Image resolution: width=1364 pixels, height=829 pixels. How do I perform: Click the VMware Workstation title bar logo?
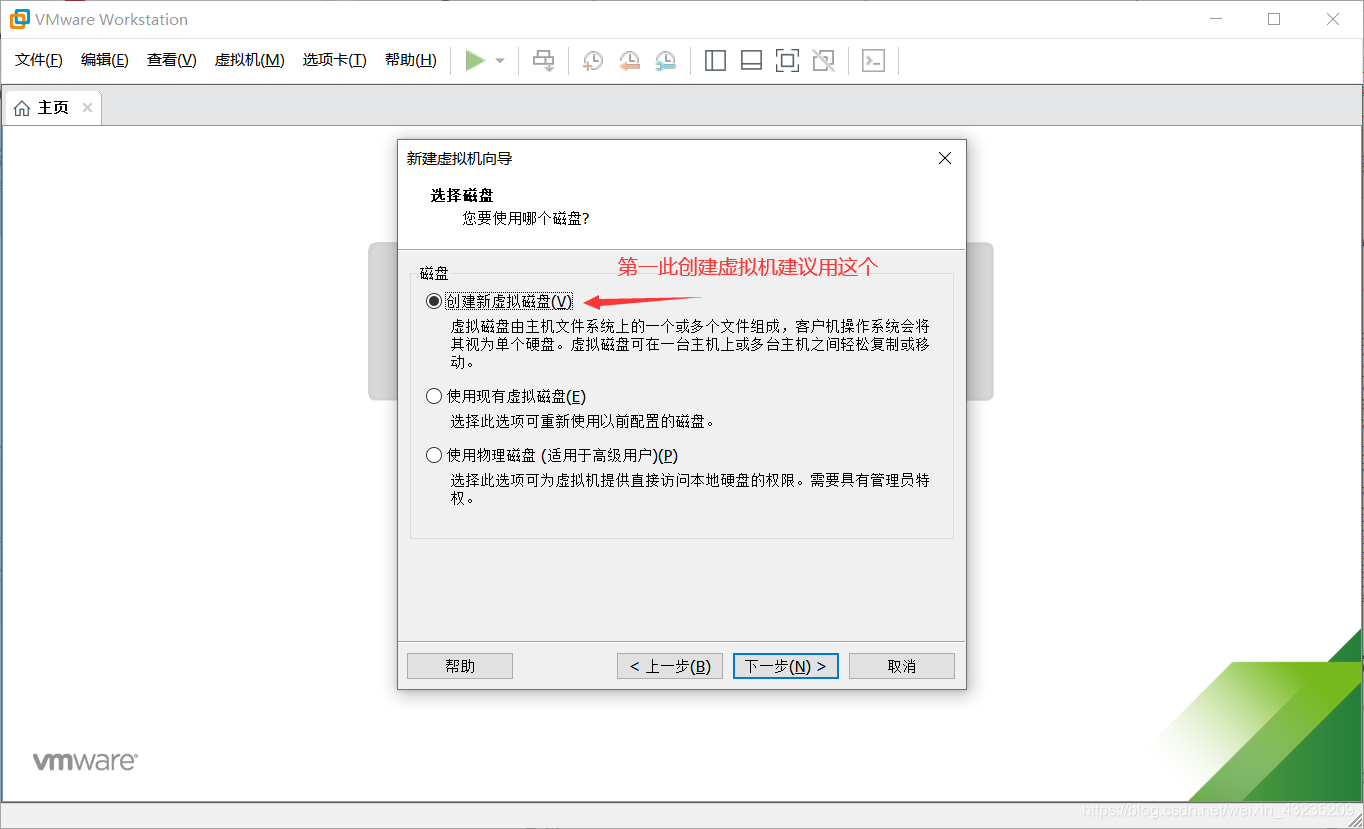(x=19, y=19)
